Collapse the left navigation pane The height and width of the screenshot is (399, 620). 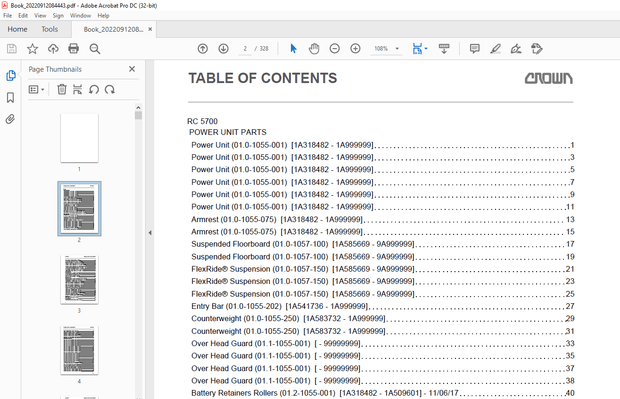pos(150,233)
